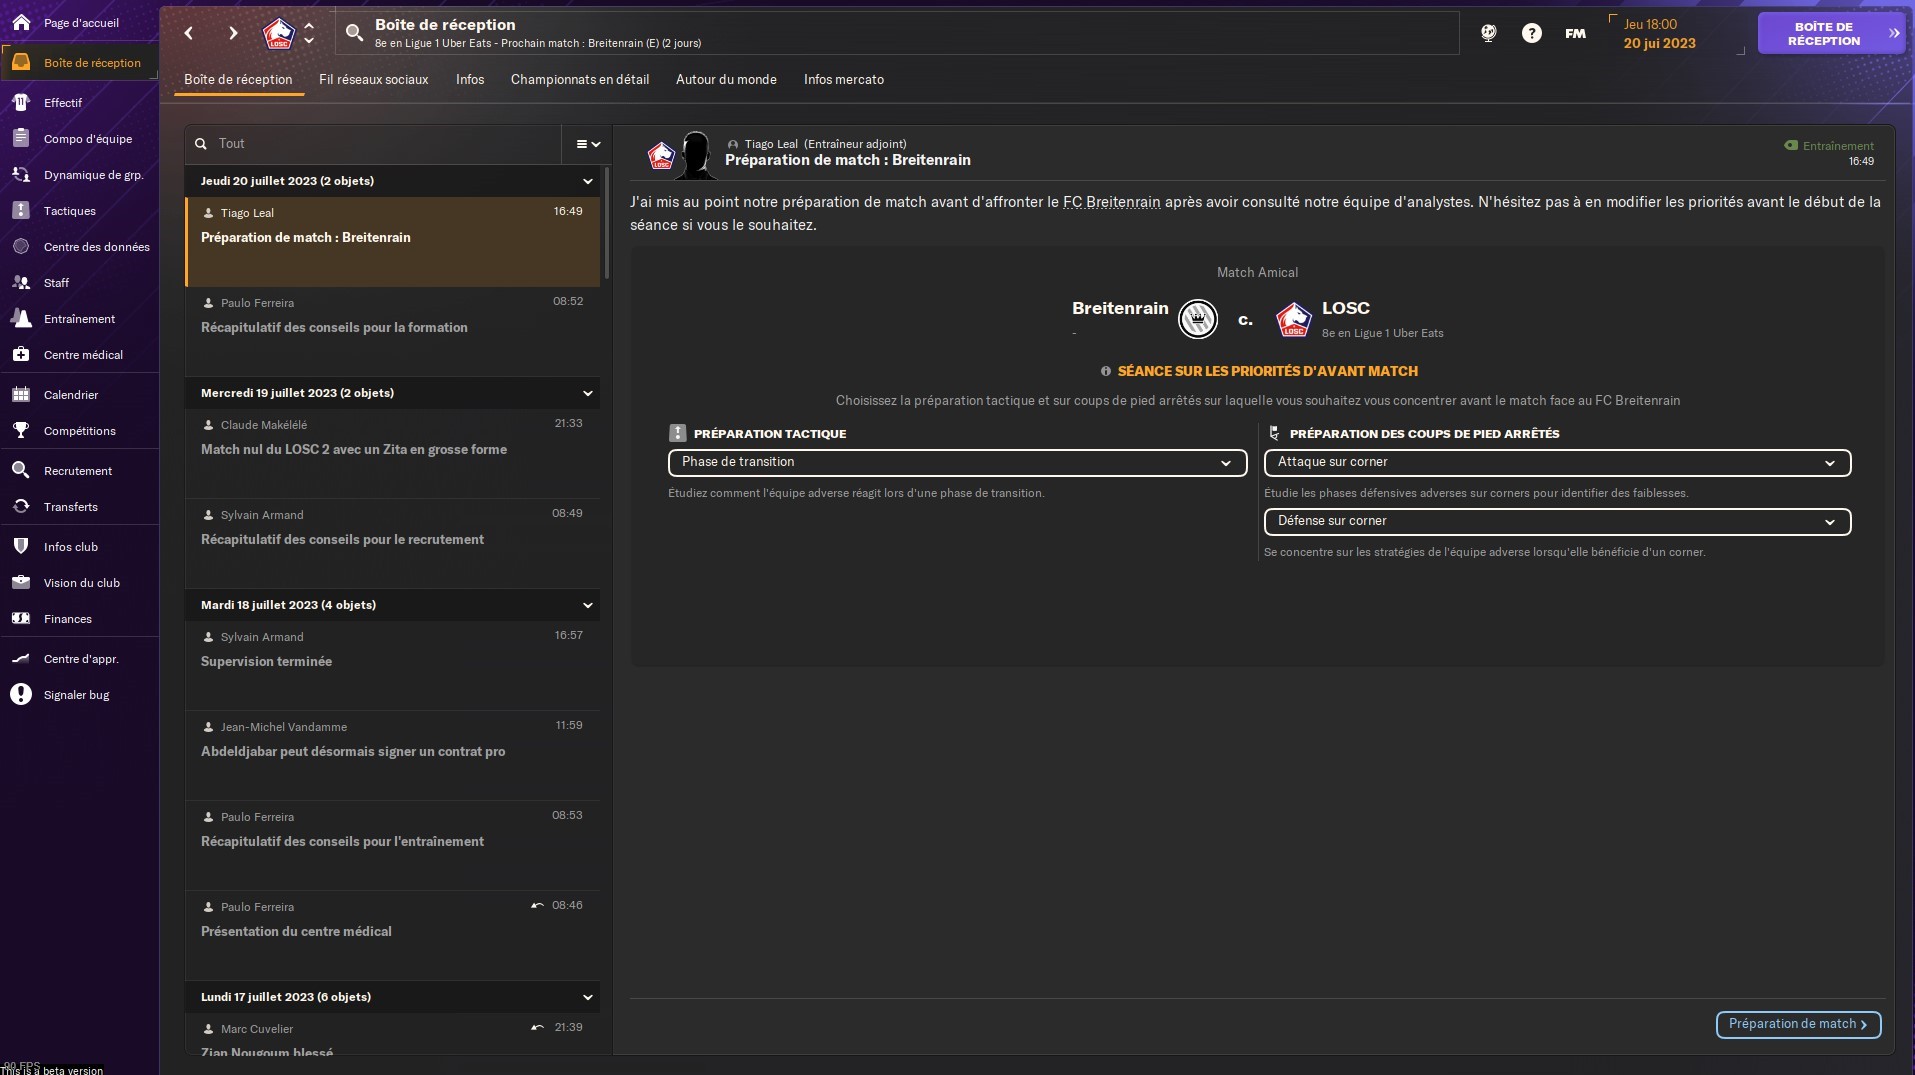This screenshot has height=1075, width=1915.
Task: Open Dynamique de grp. icon
Action: (x=21, y=174)
